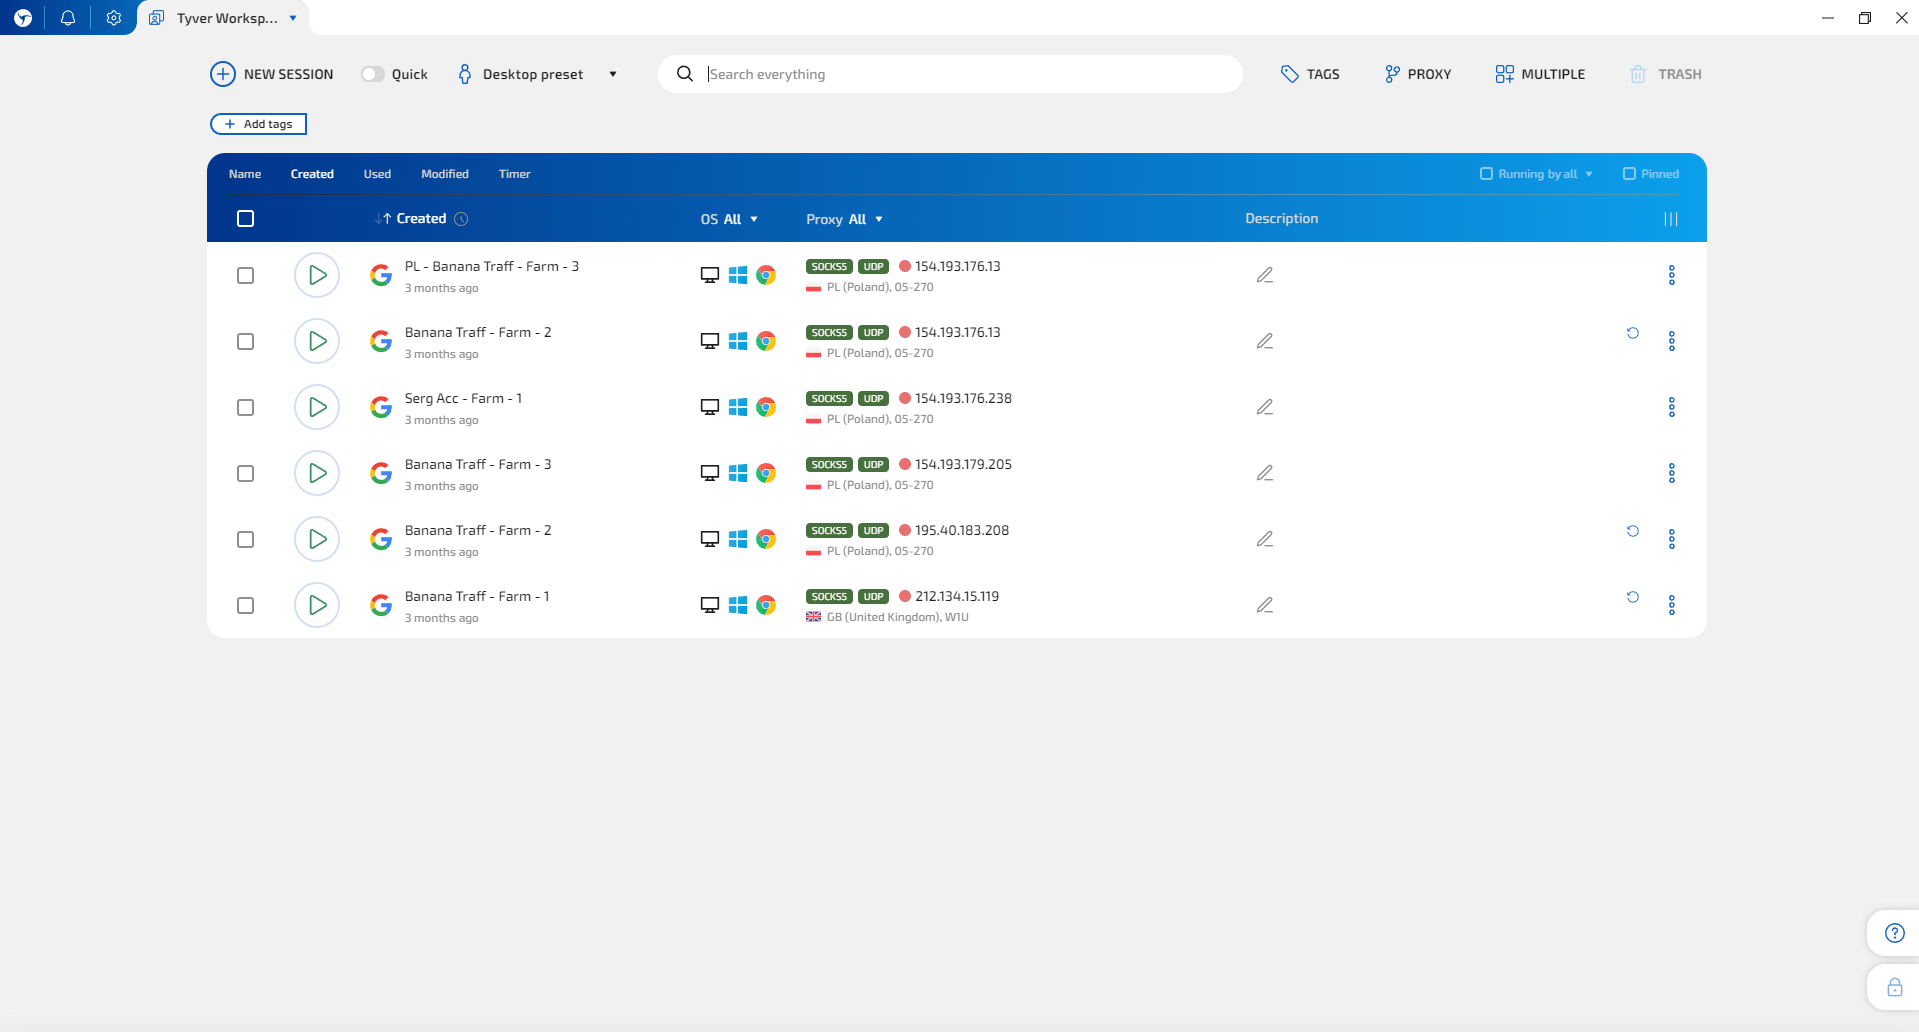Select checkbox for PL - Banana Traff - Farm - 3
The height and width of the screenshot is (1032, 1919).
245,275
